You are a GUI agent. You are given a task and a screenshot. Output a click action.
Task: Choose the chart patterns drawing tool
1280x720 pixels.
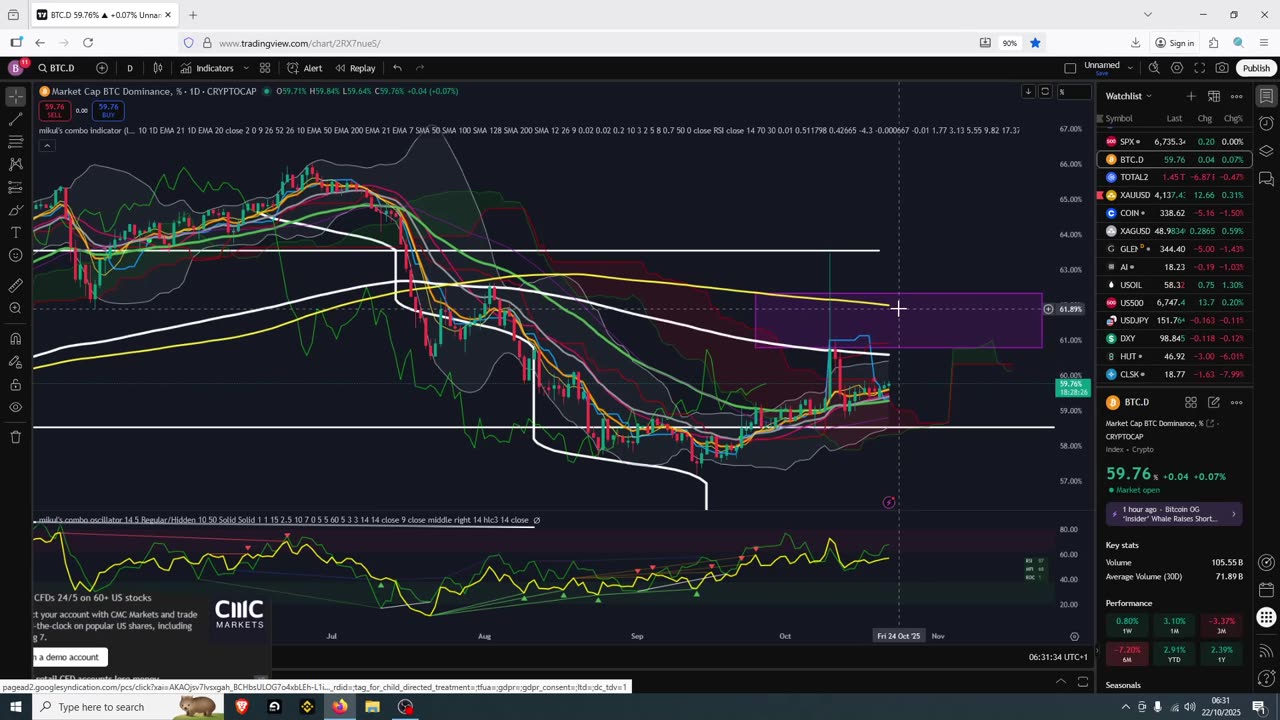(x=16, y=164)
